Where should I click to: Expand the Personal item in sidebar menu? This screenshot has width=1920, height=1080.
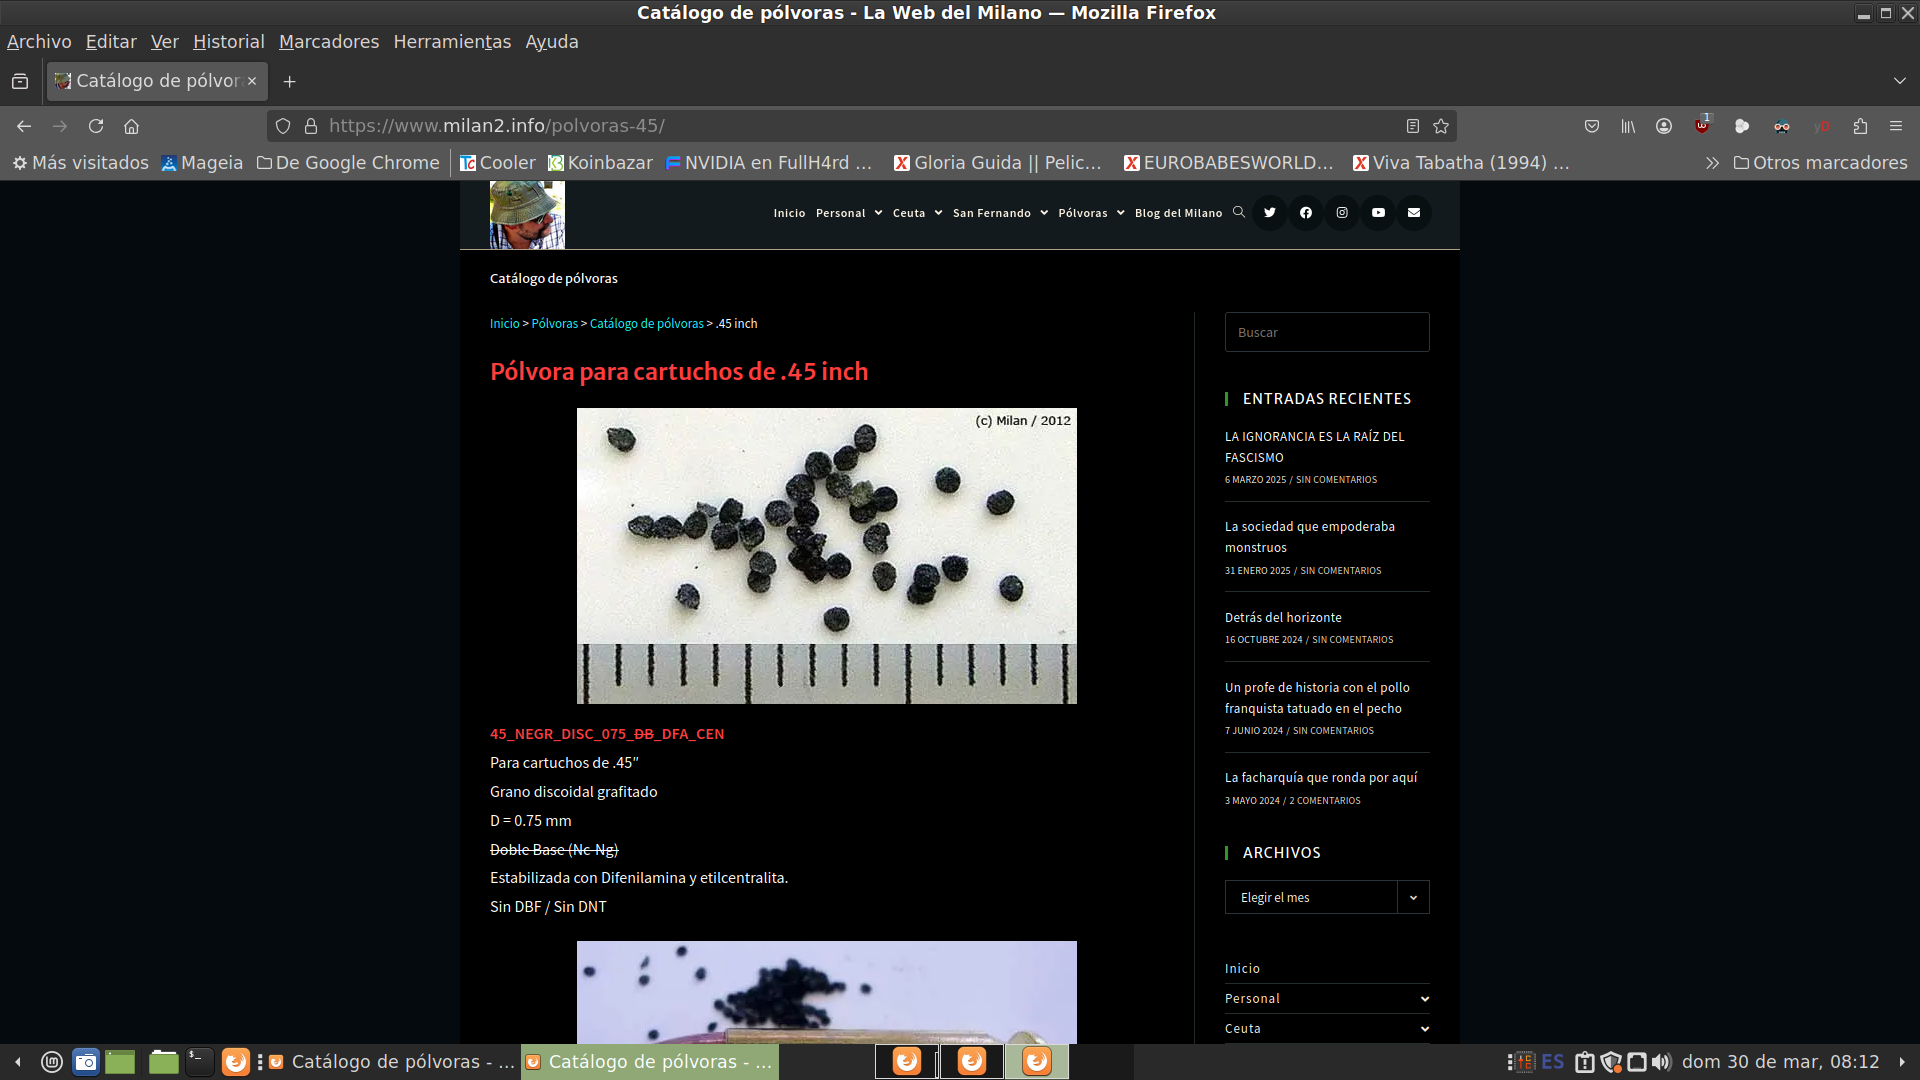click(1424, 999)
